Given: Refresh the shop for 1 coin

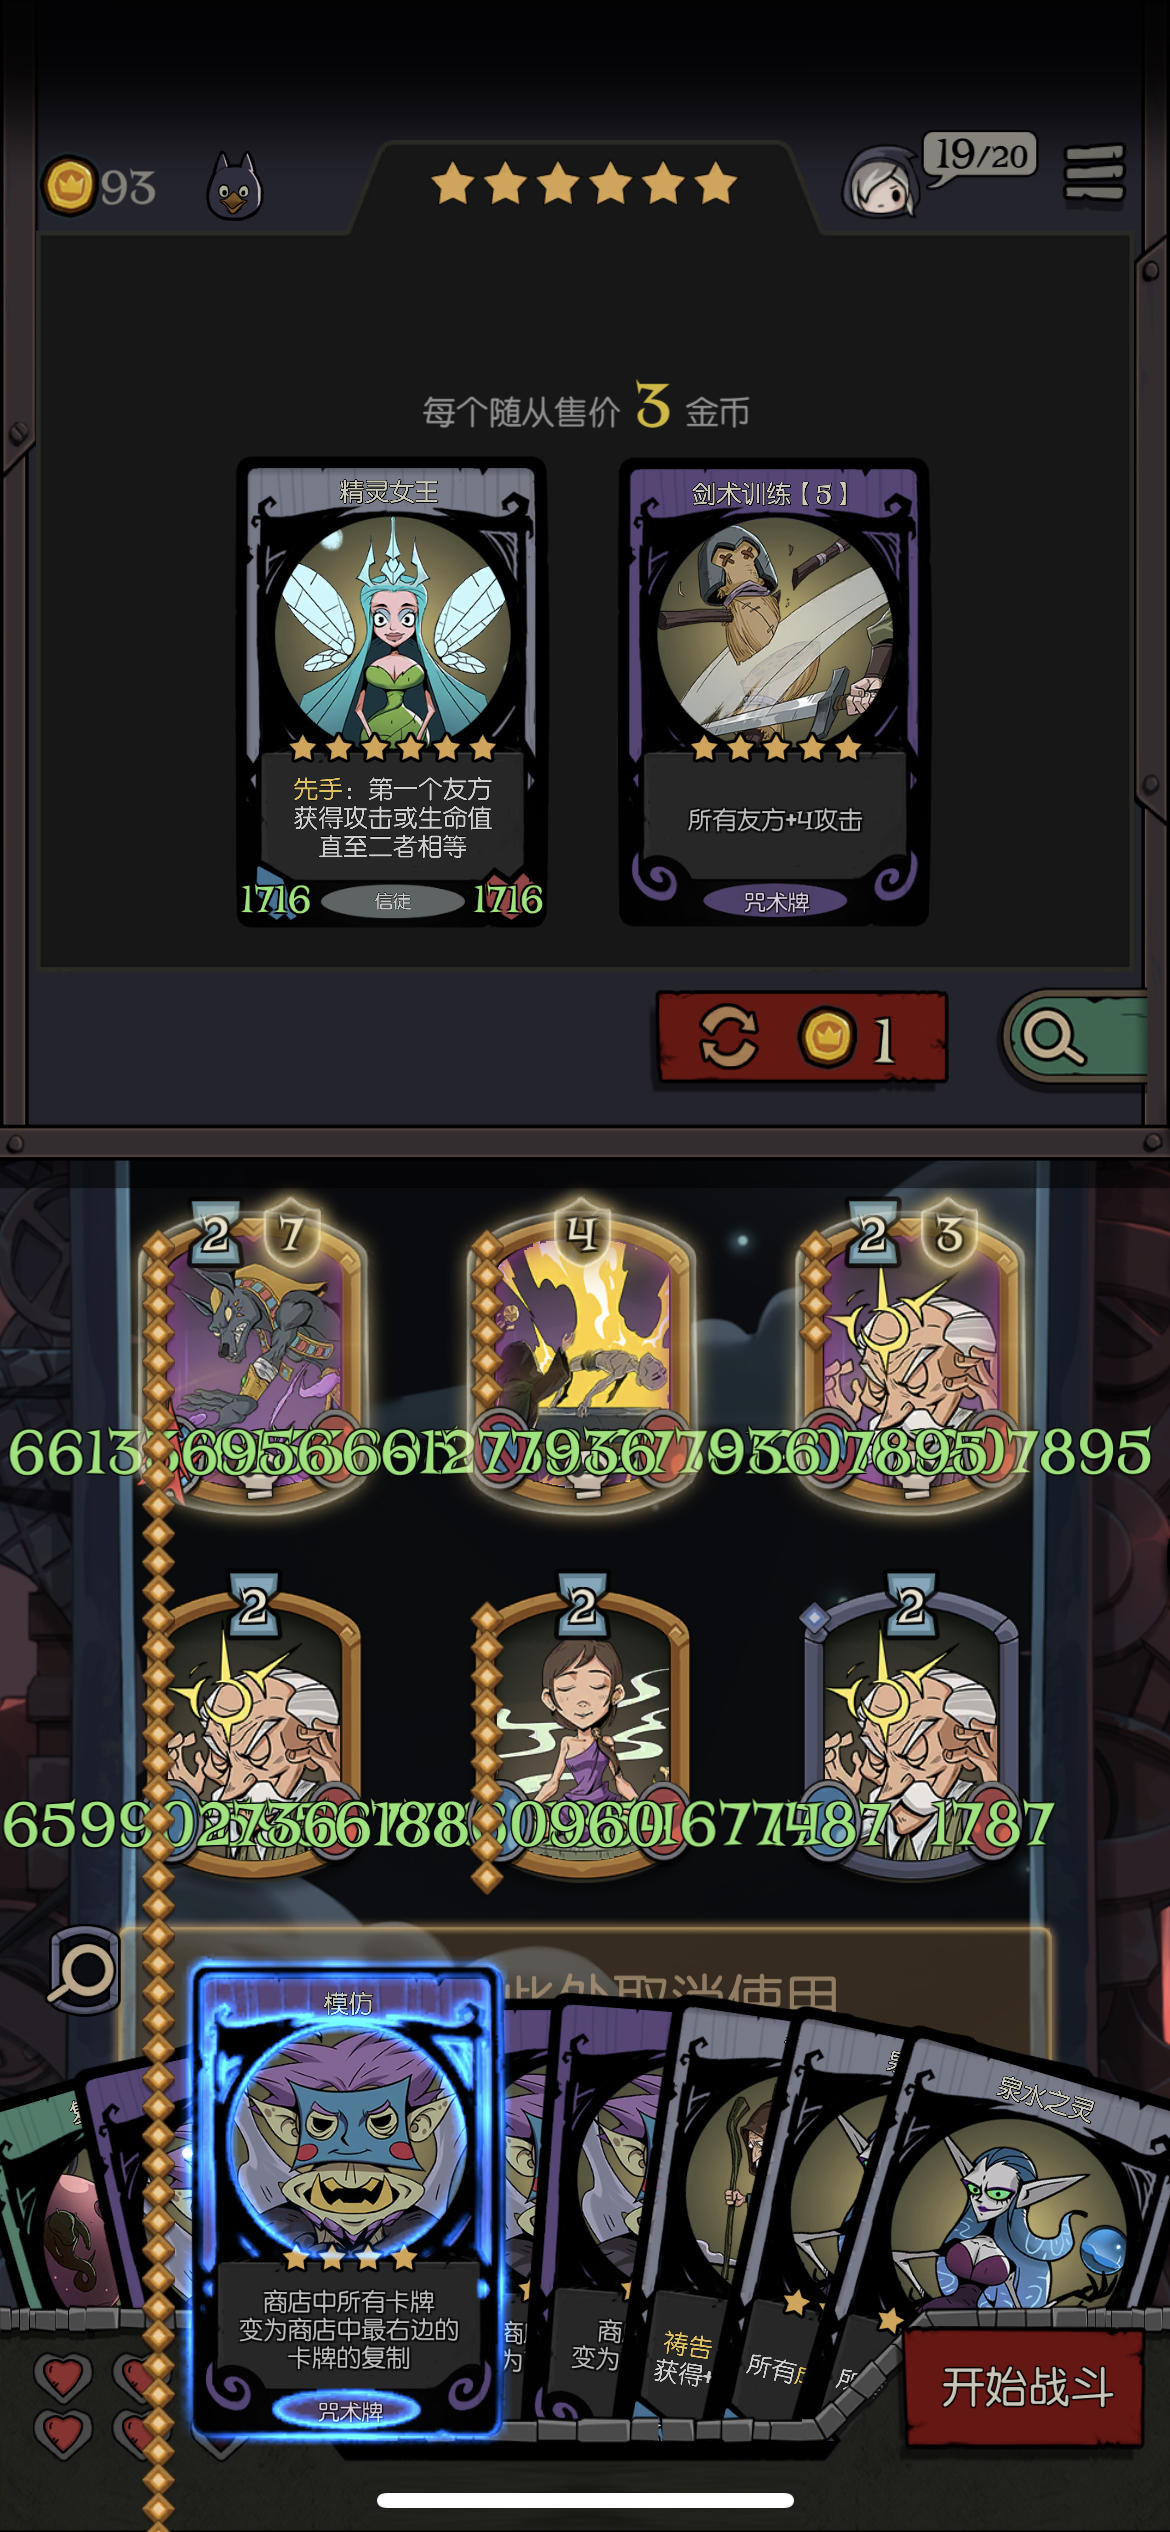Looking at the screenshot, I should tap(801, 1037).
